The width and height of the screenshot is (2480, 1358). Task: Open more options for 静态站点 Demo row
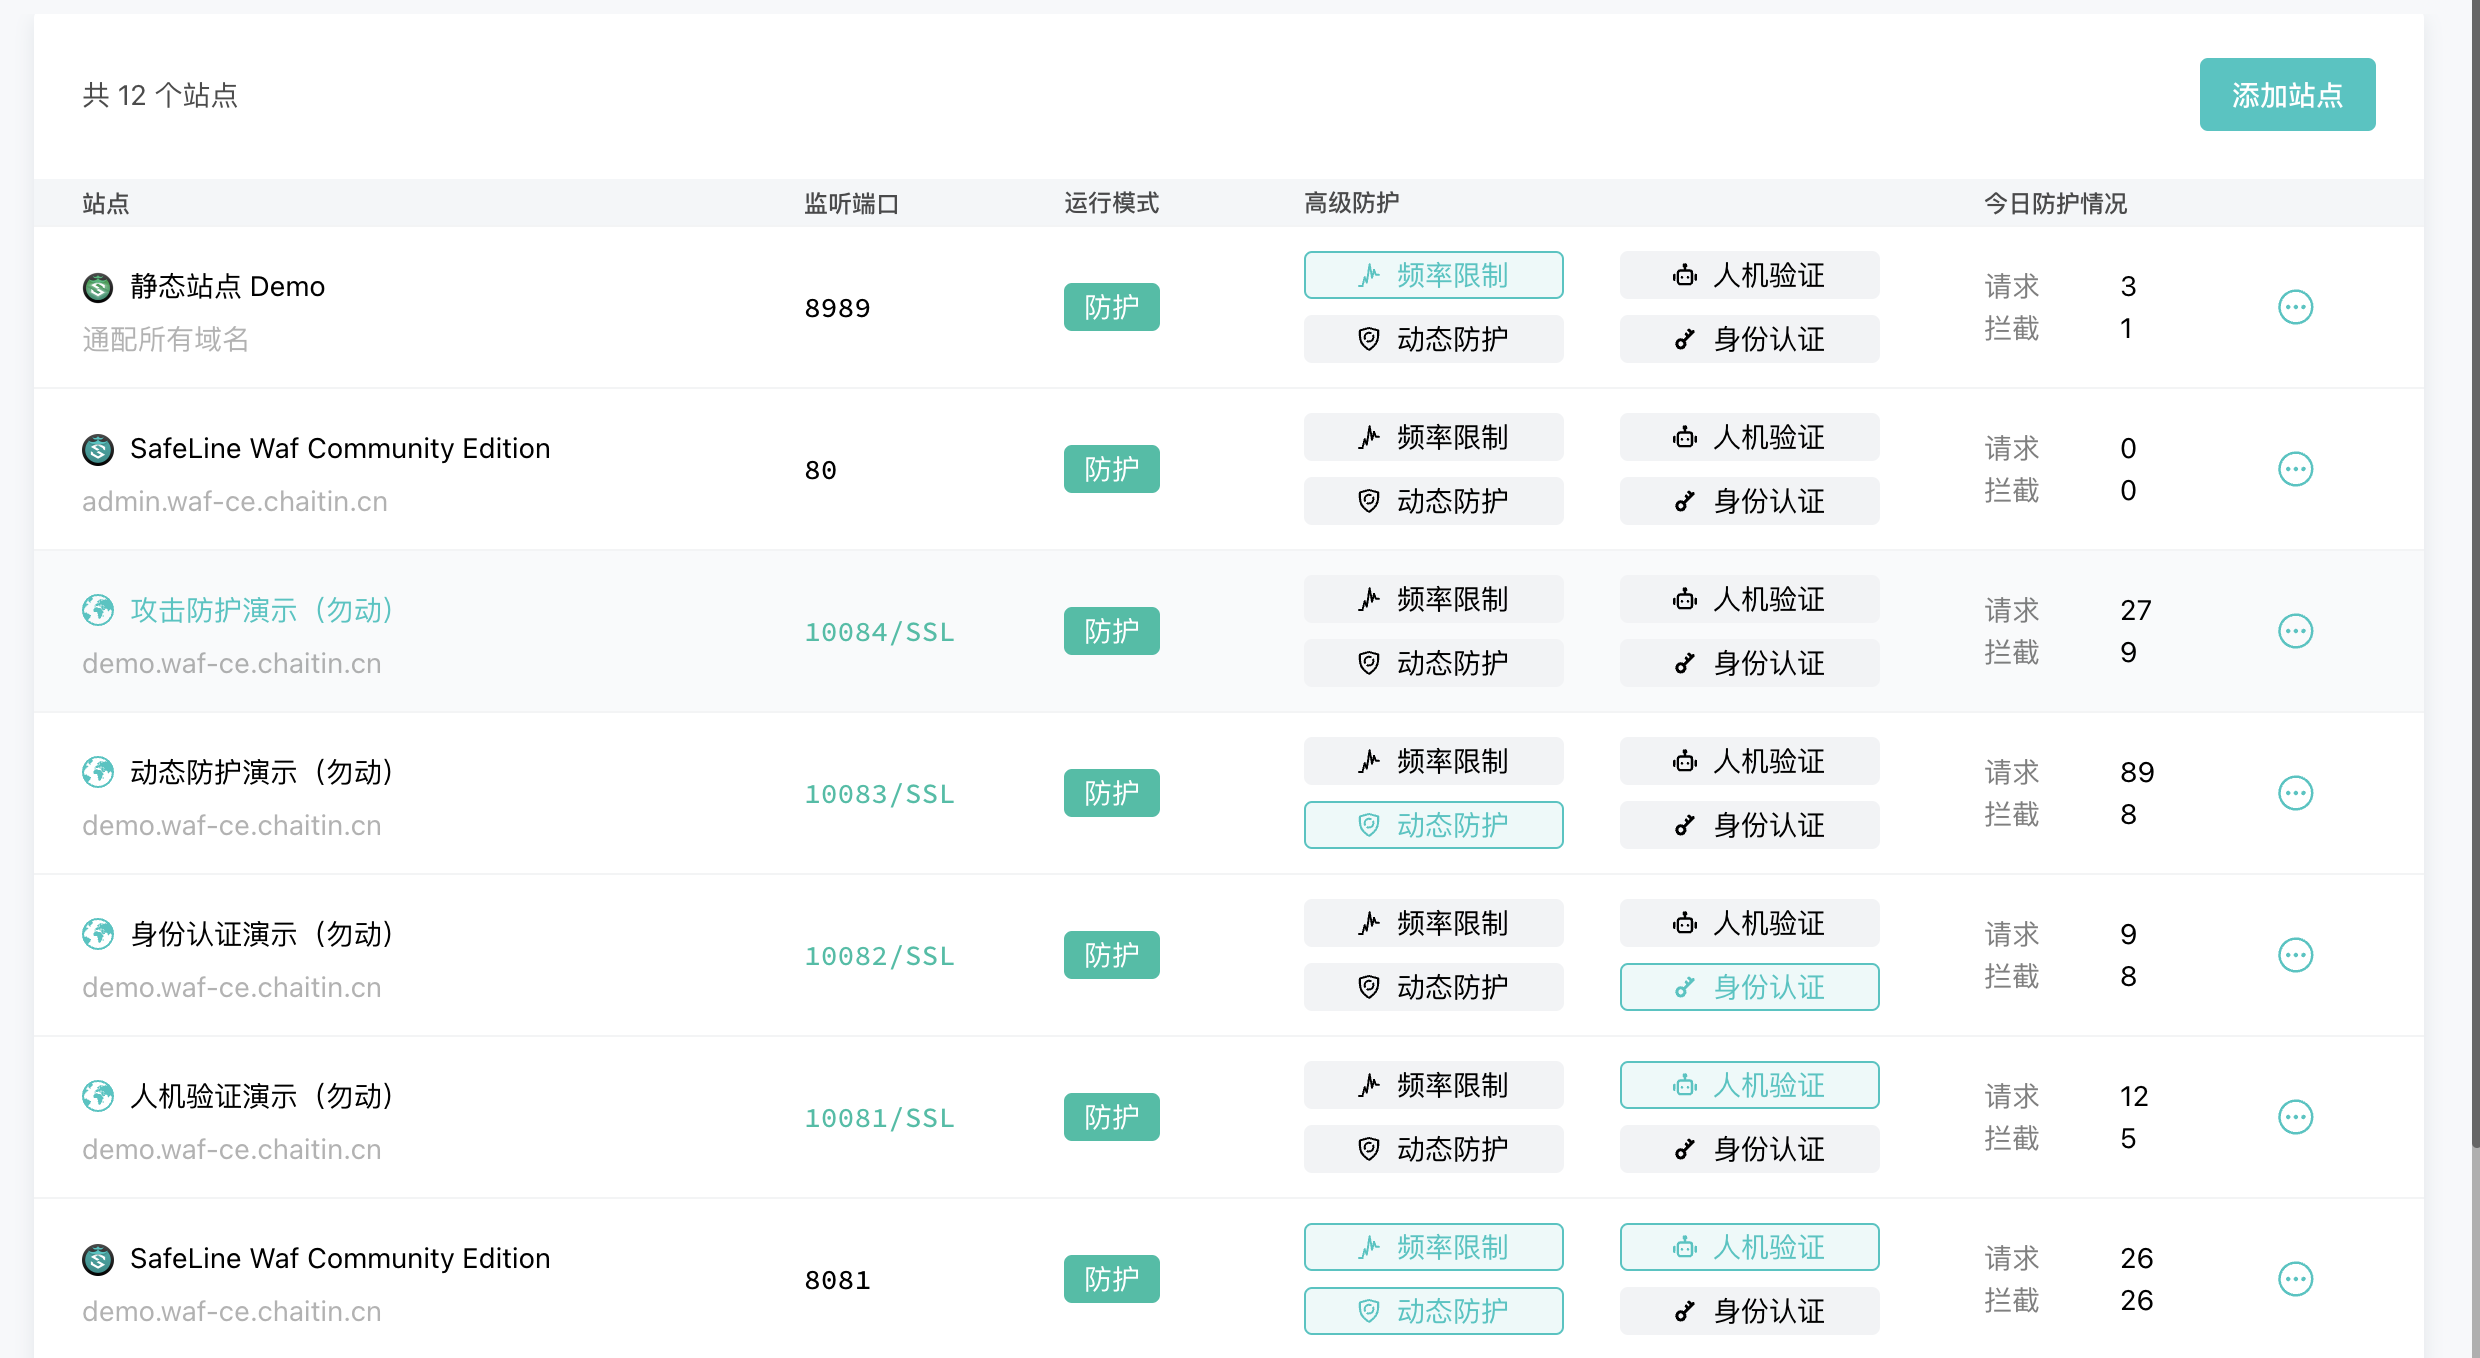(2295, 307)
